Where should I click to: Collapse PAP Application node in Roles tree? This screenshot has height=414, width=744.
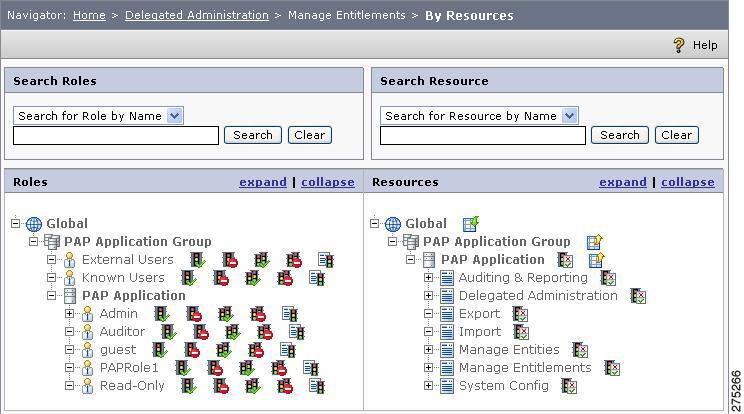(x=52, y=295)
